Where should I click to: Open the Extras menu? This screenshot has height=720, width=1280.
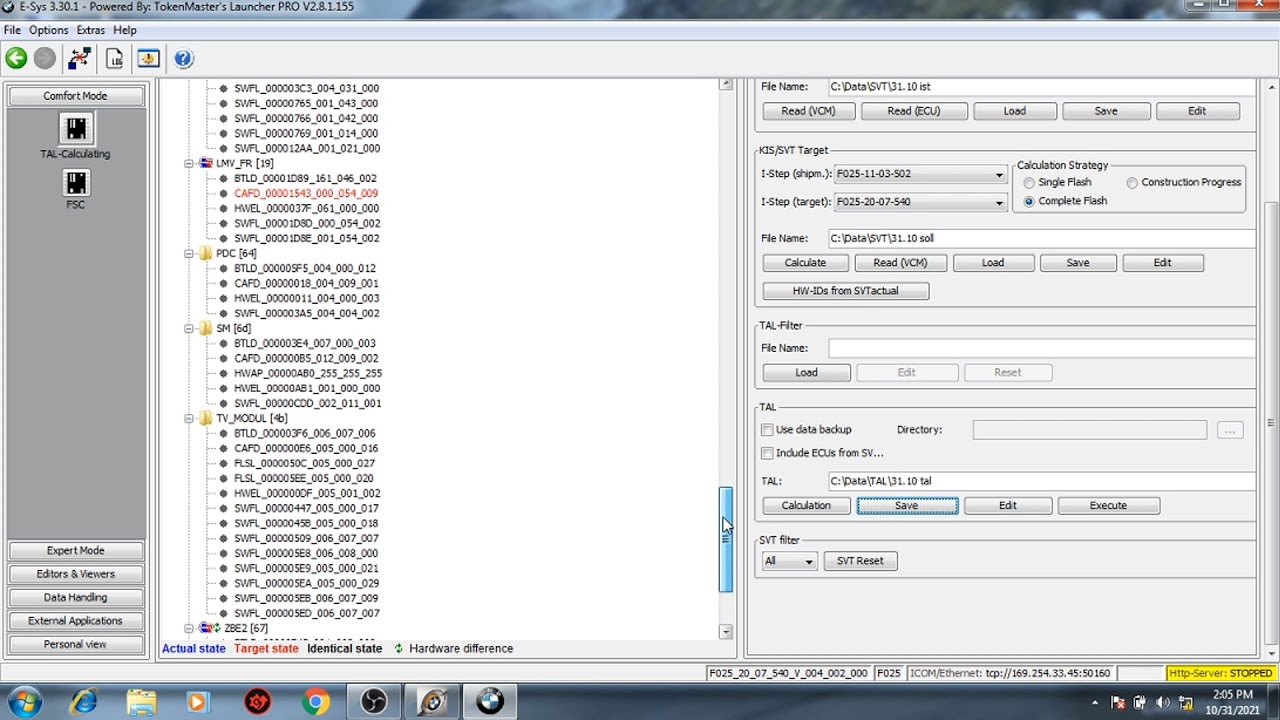point(91,30)
